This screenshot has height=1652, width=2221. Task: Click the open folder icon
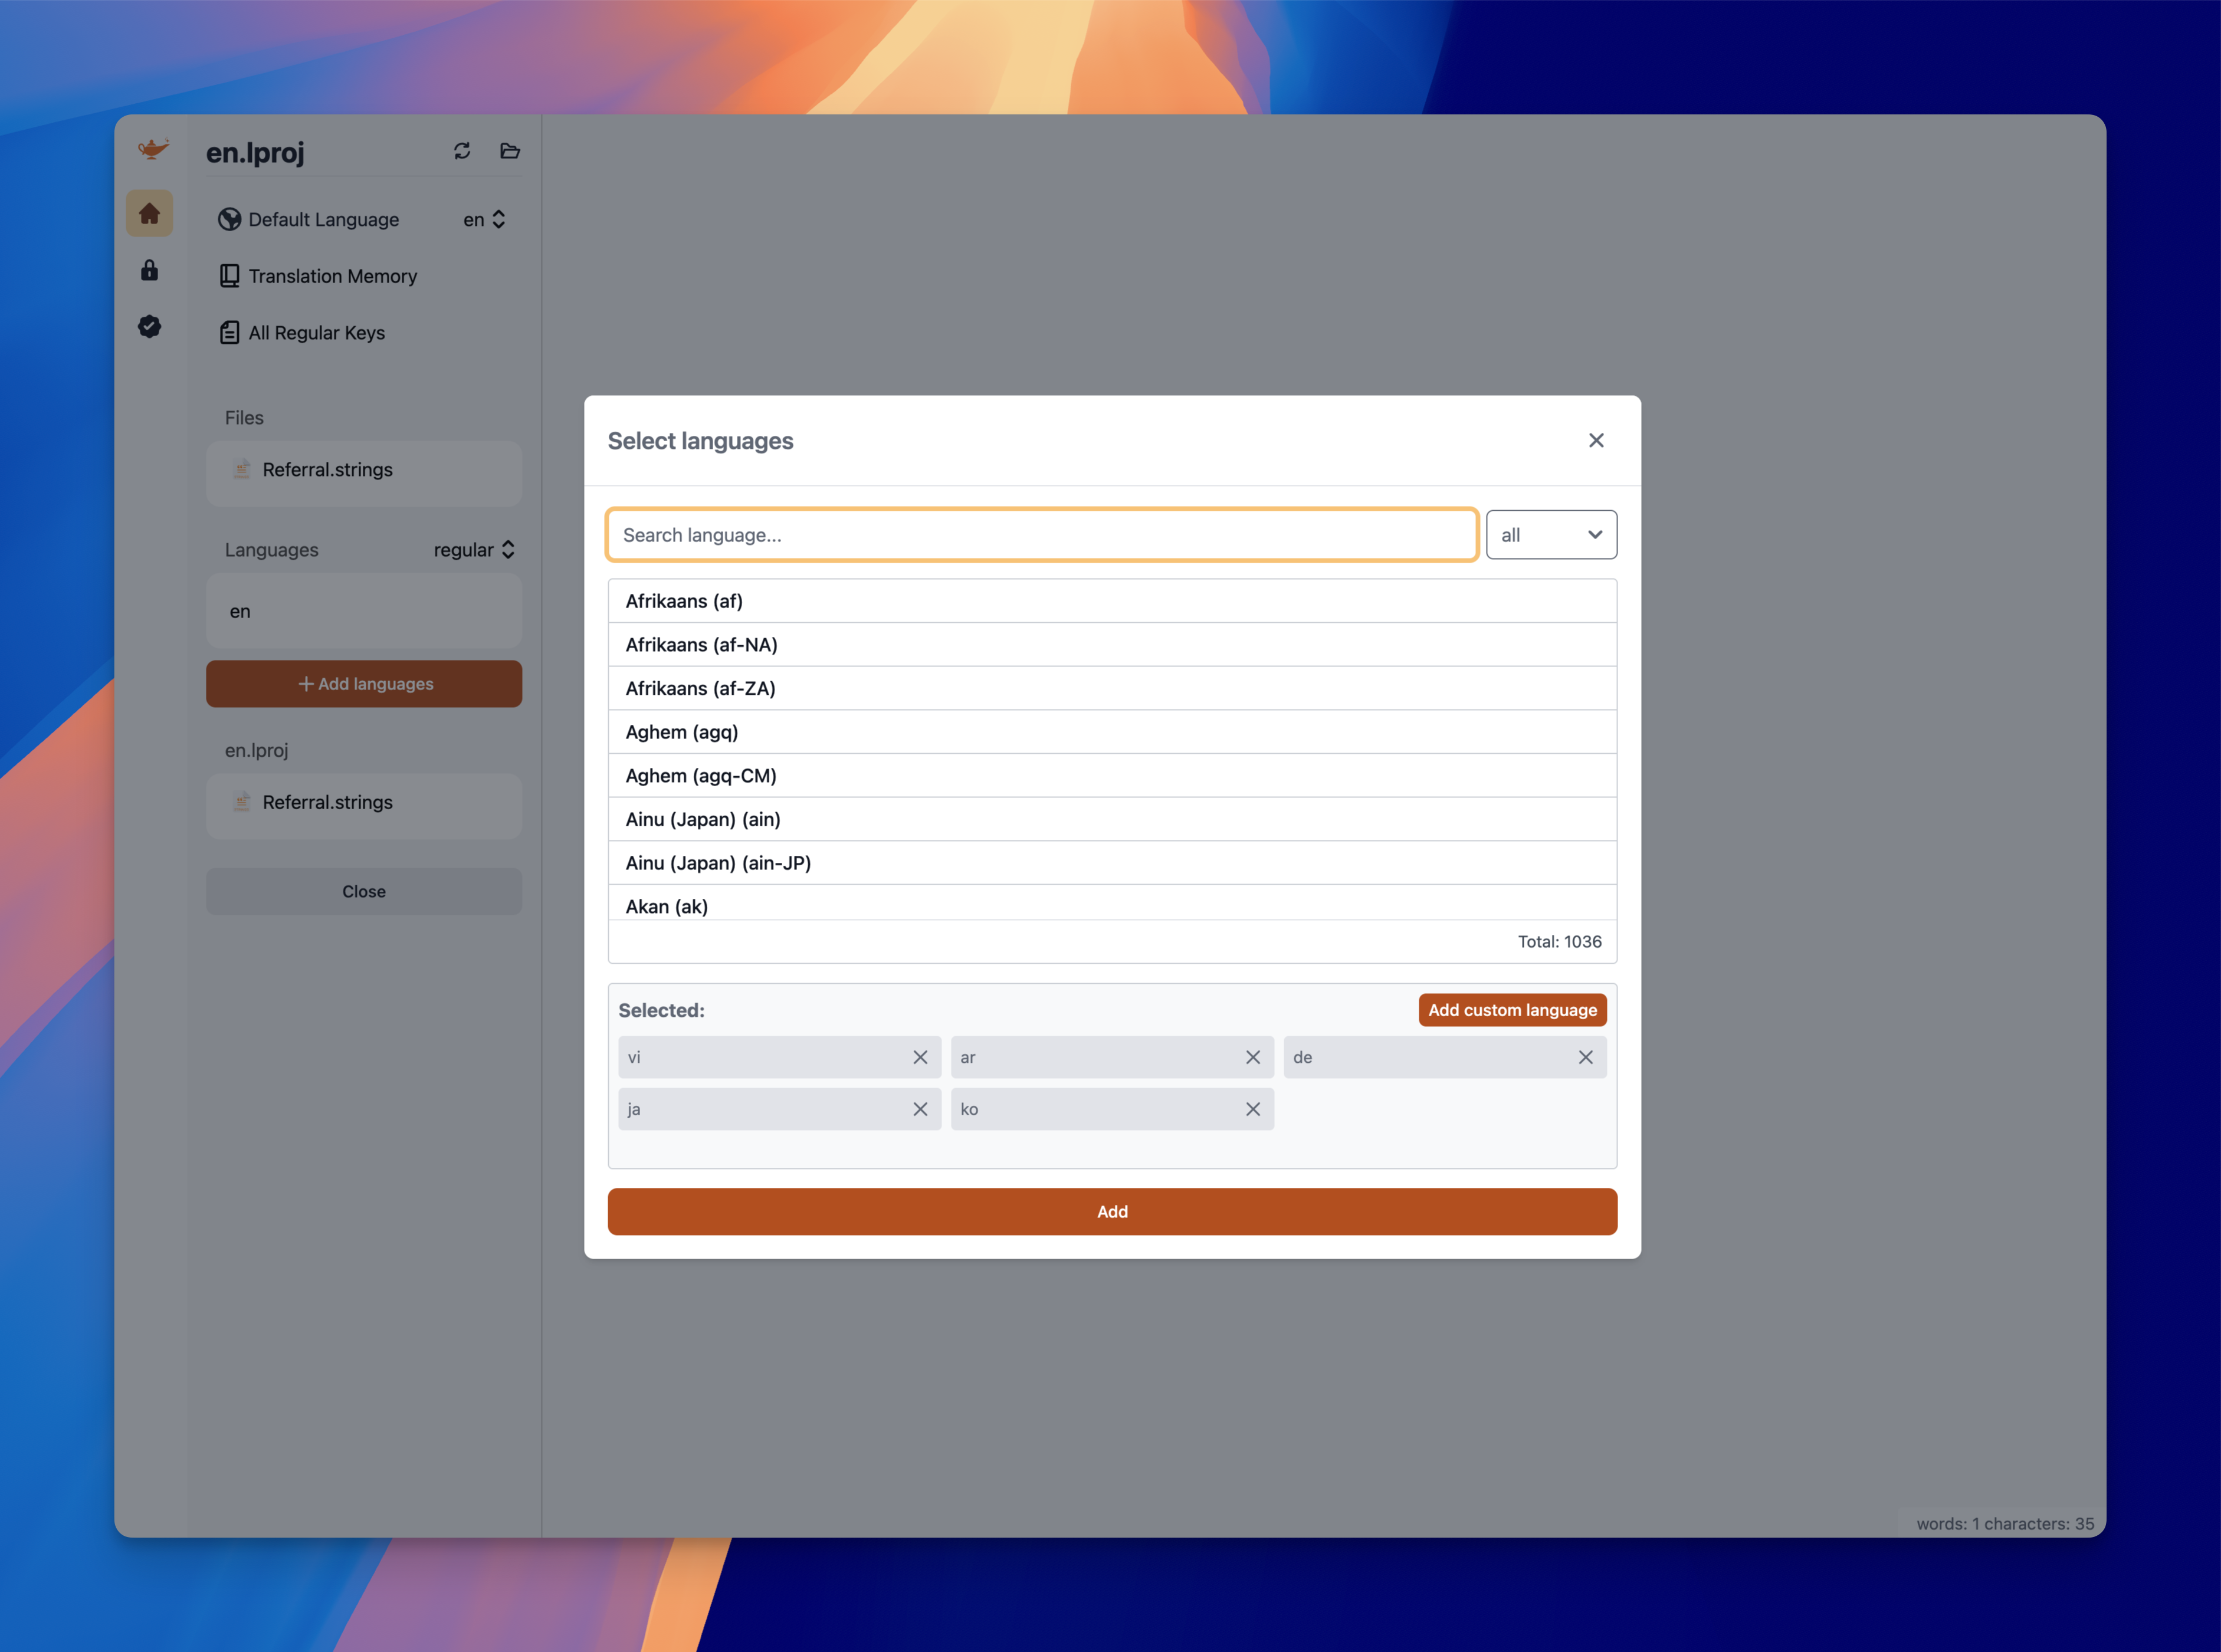[x=510, y=151]
